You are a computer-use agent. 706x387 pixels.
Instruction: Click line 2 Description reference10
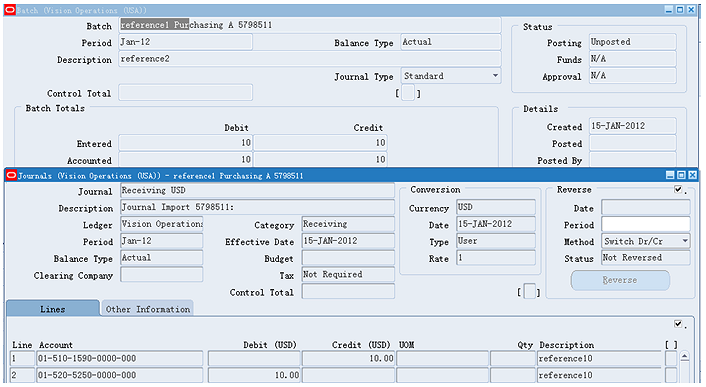point(600,375)
